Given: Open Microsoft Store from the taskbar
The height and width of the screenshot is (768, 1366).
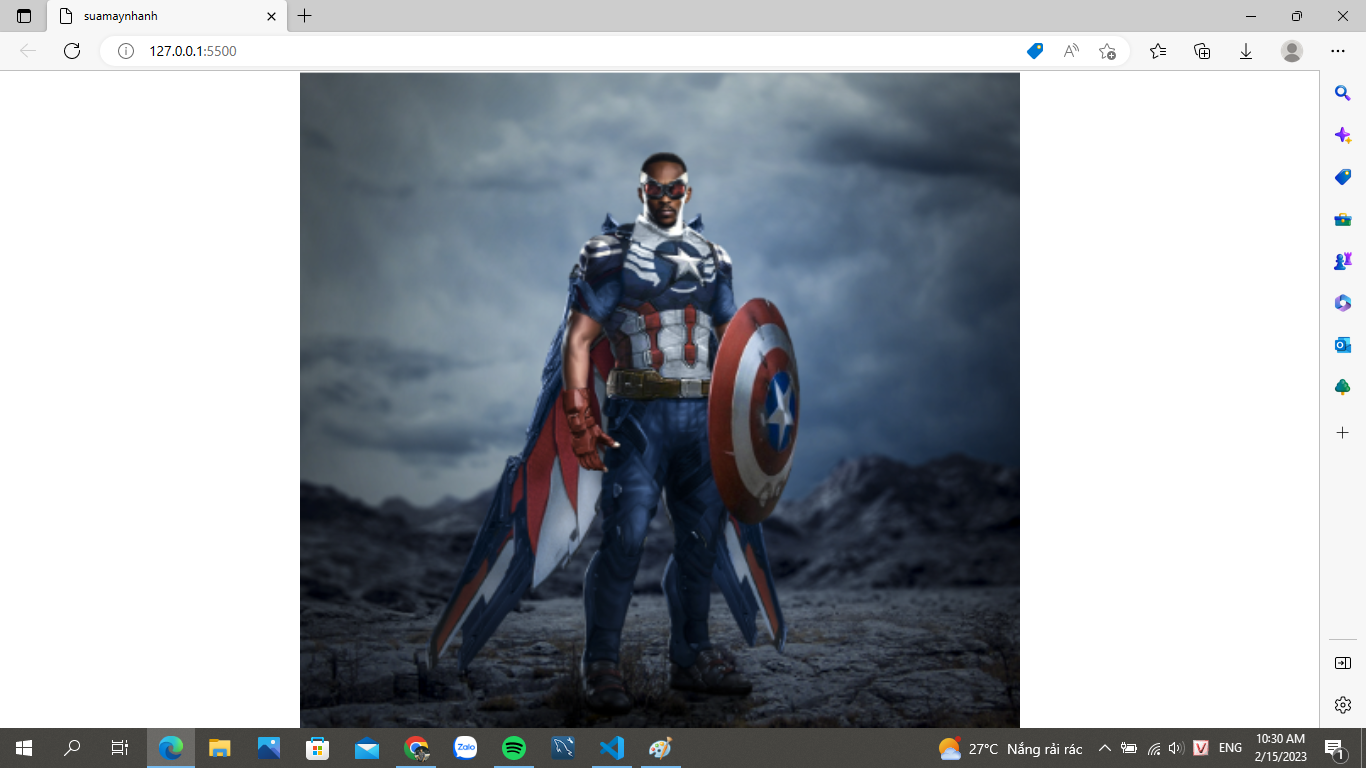Looking at the screenshot, I should [x=318, y=748].
